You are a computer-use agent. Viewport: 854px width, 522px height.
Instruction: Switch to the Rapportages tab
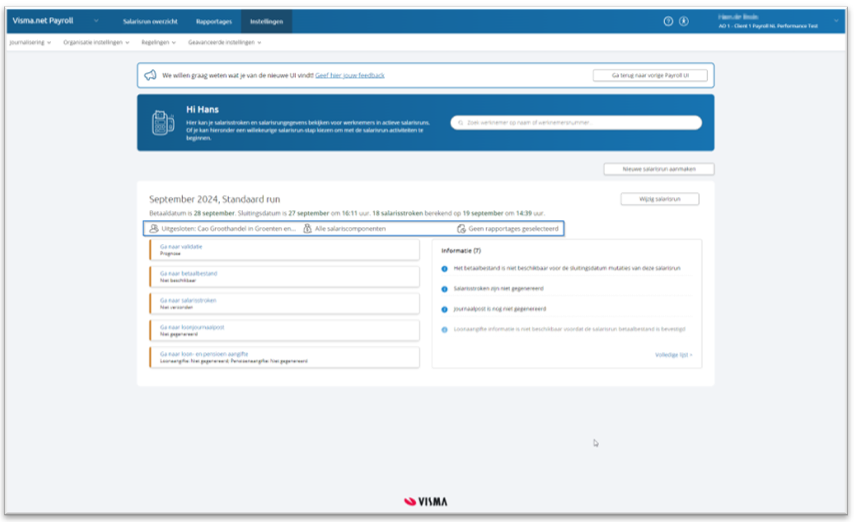click(x=214, y=21)
